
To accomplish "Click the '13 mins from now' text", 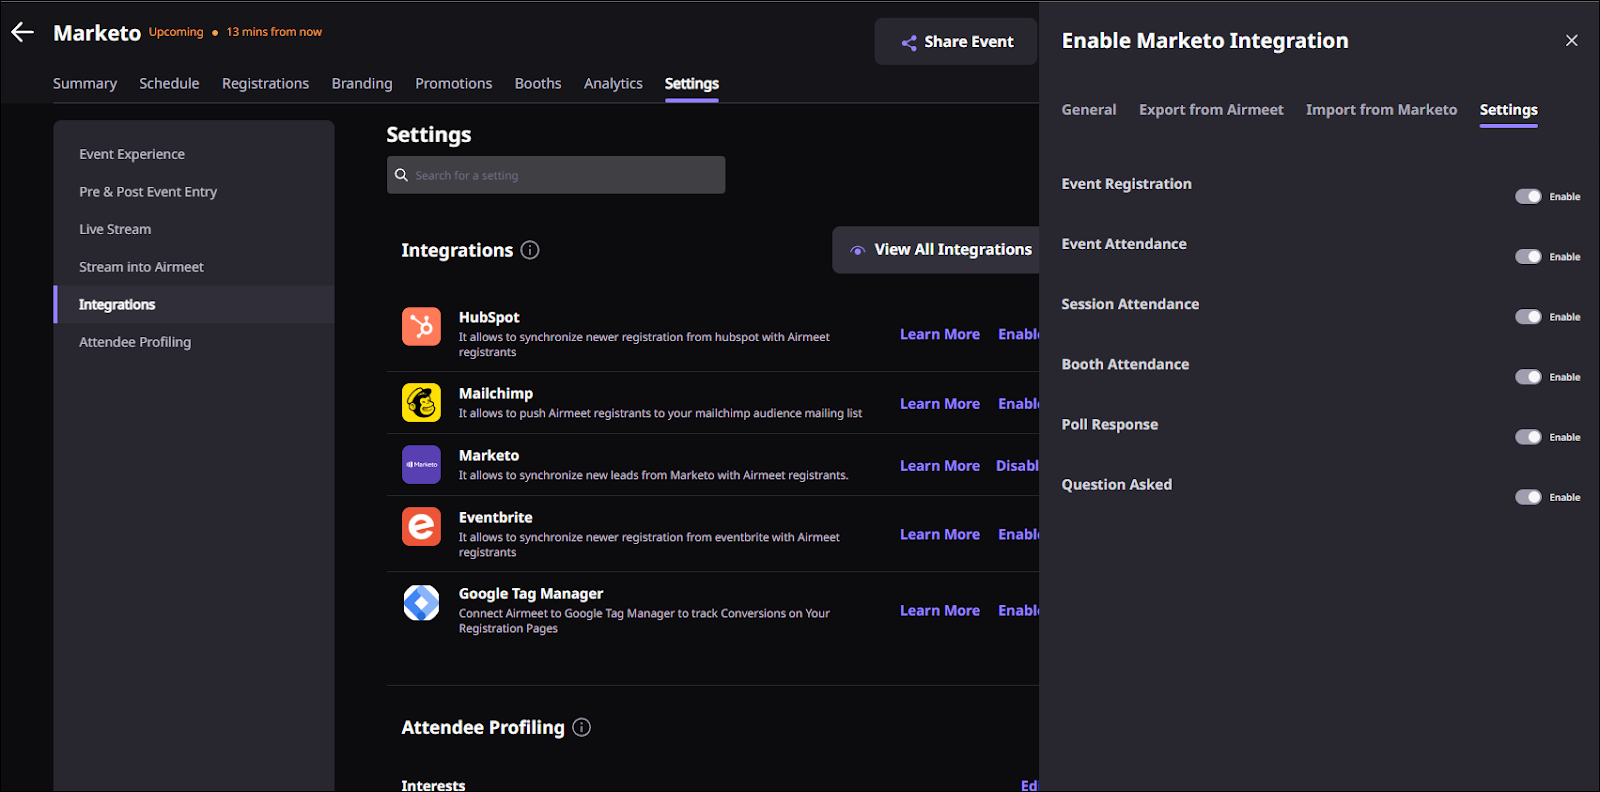I will click(x=274, y=32).
